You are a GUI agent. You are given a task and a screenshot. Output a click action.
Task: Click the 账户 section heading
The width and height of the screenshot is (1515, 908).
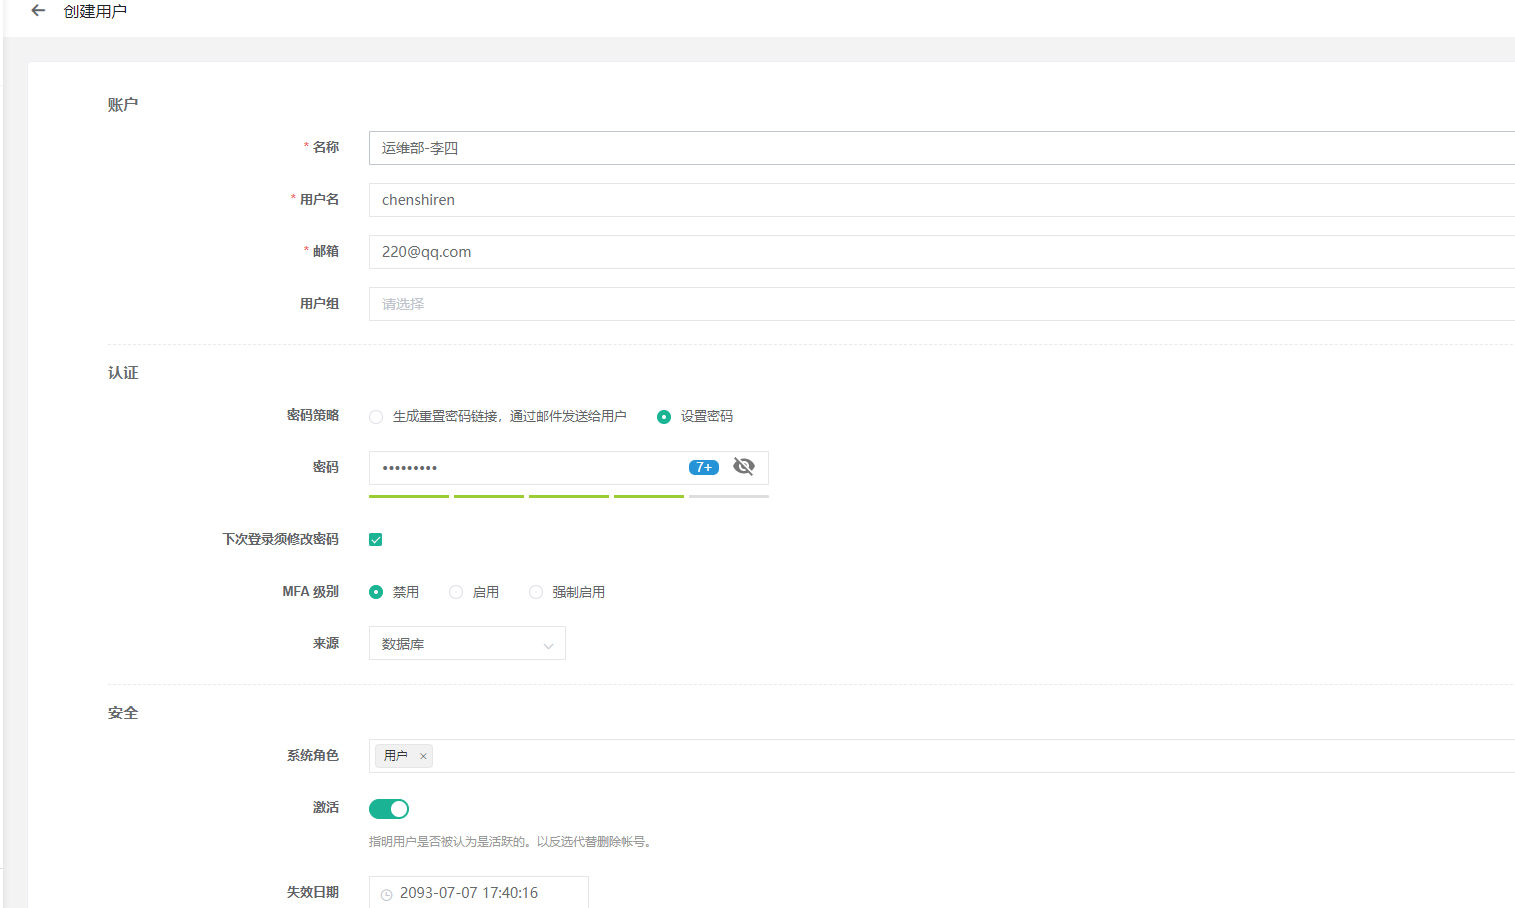click(123, 104)
